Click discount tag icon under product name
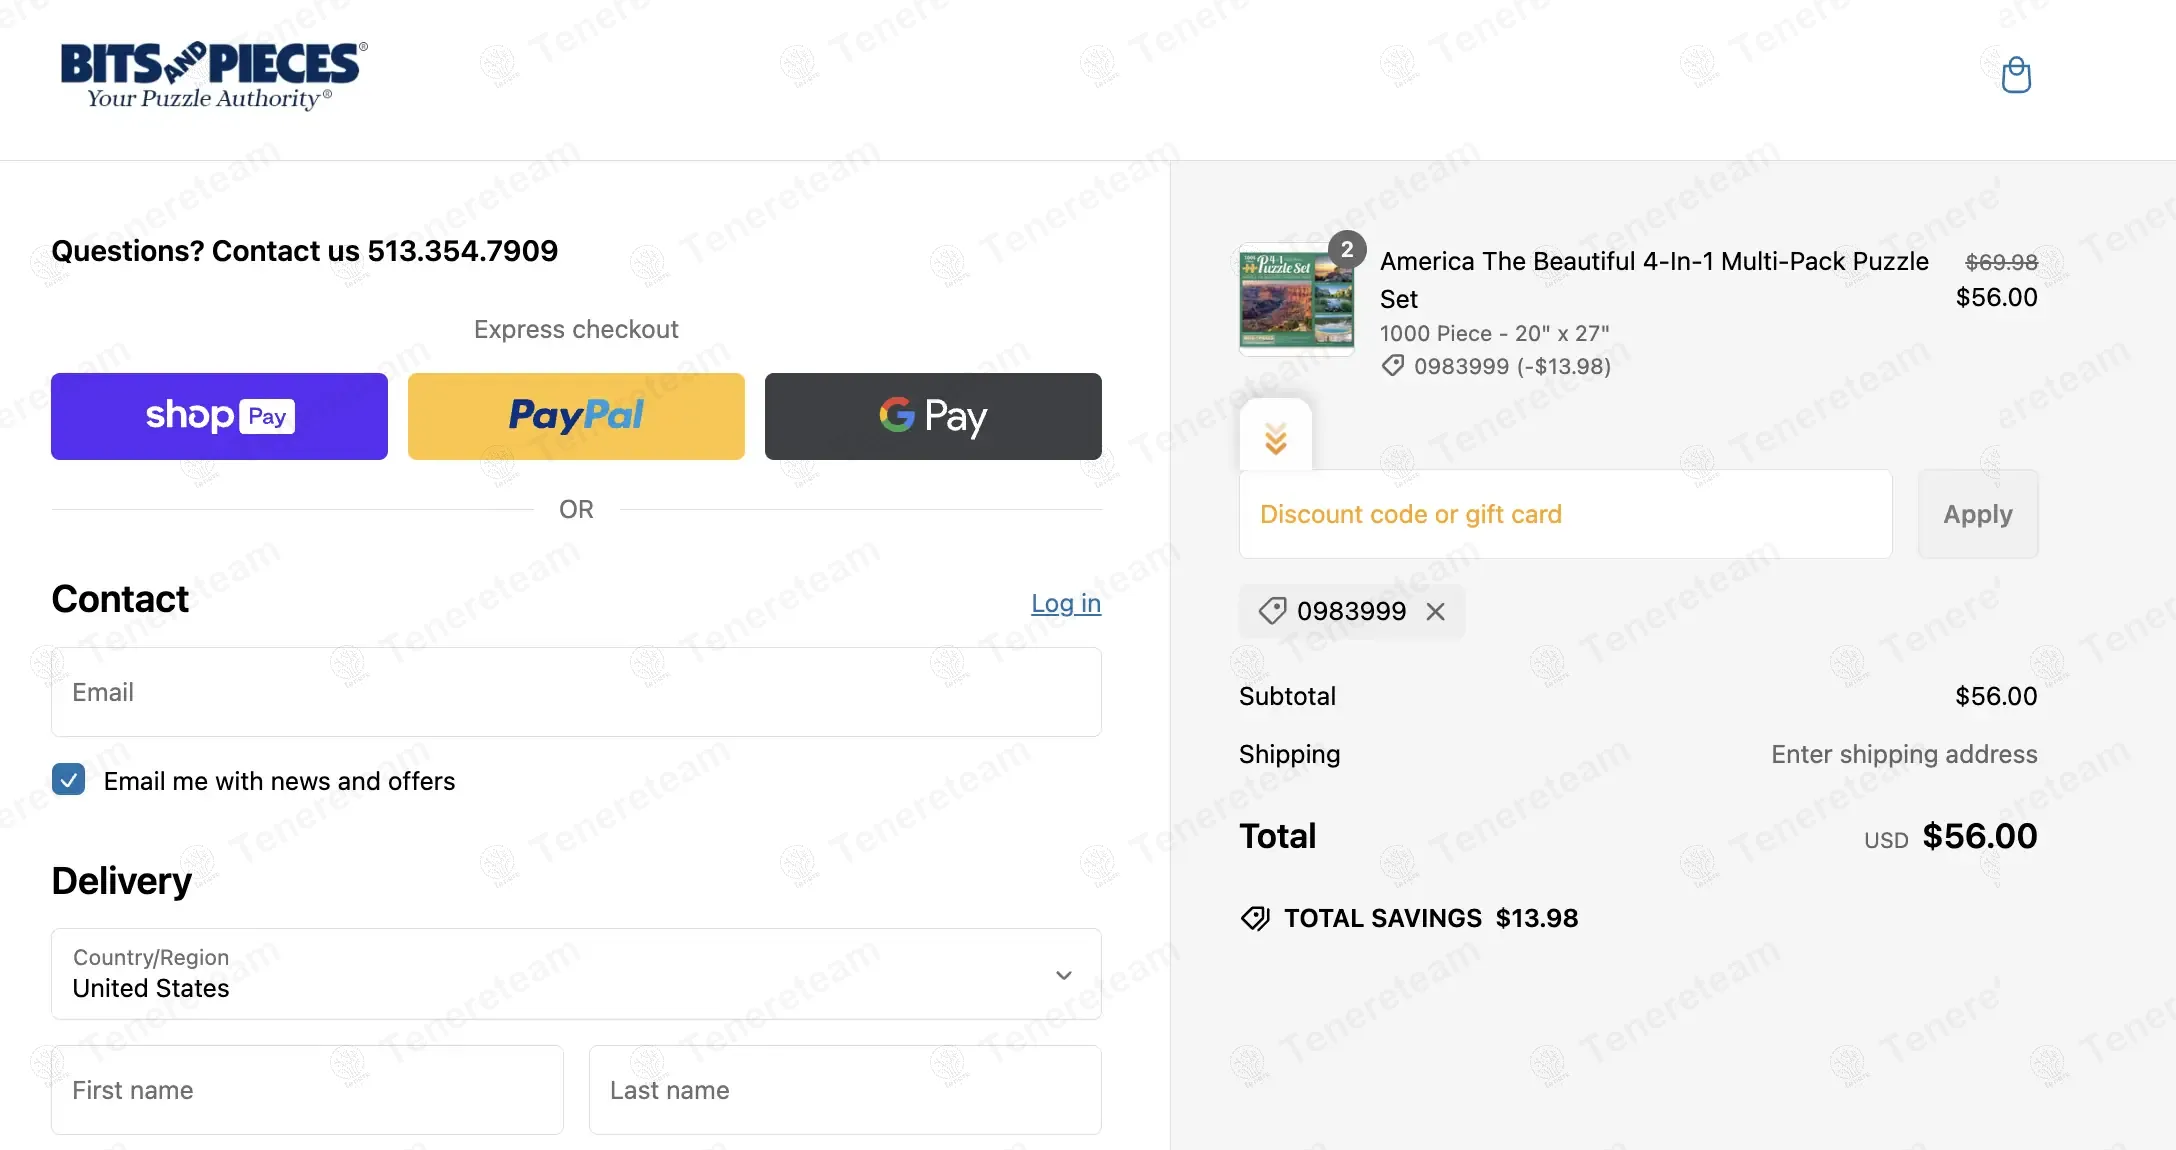This screenshot has height=1150, width=2176. 1392,366
